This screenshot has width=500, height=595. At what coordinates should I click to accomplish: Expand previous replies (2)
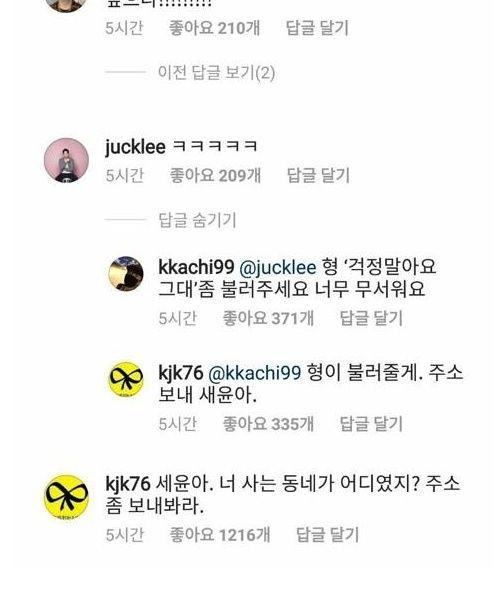pyautogui.click(x=216, y=72)
